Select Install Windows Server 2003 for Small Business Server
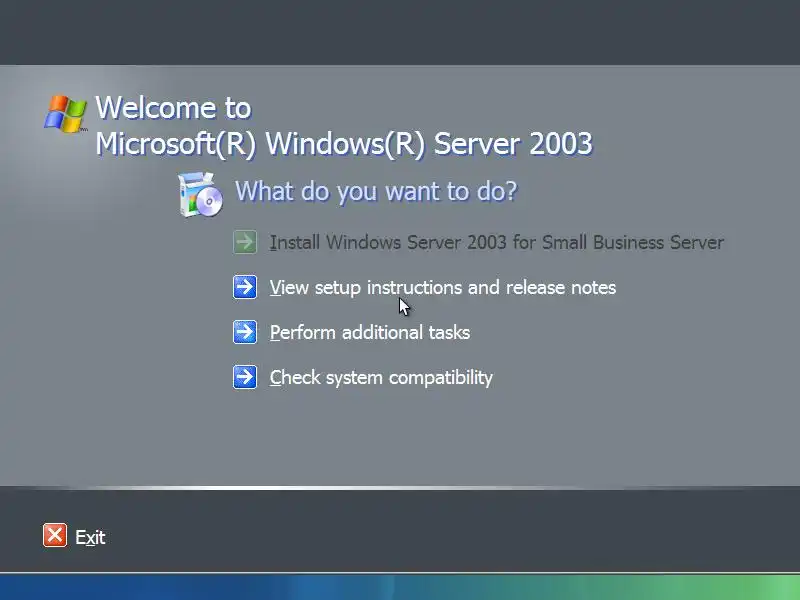Screen dimensions: 800x600 496,242
